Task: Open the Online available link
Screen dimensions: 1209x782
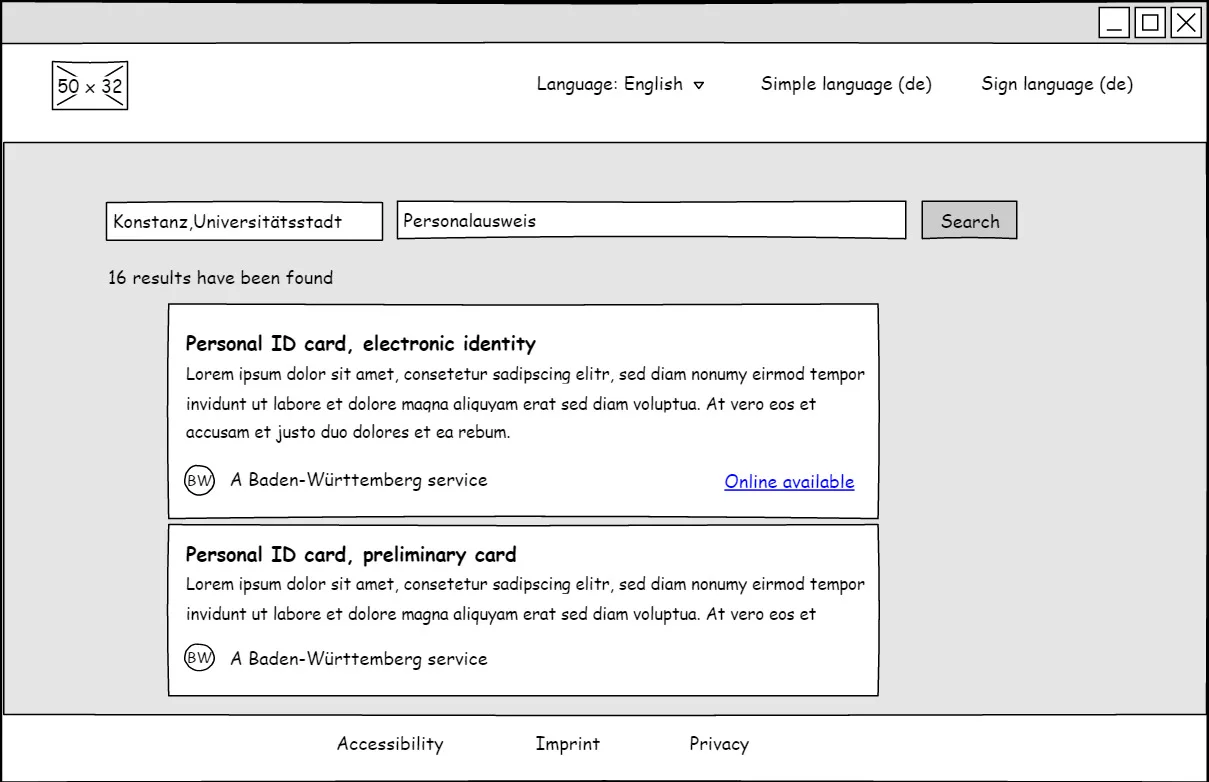Action: (x=789, y=482)
